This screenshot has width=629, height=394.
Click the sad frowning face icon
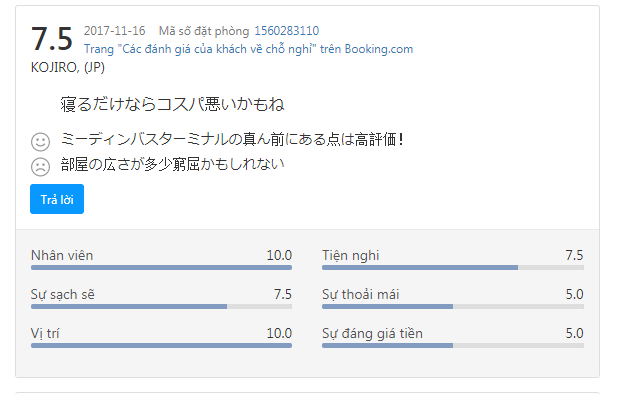(41, 167)
